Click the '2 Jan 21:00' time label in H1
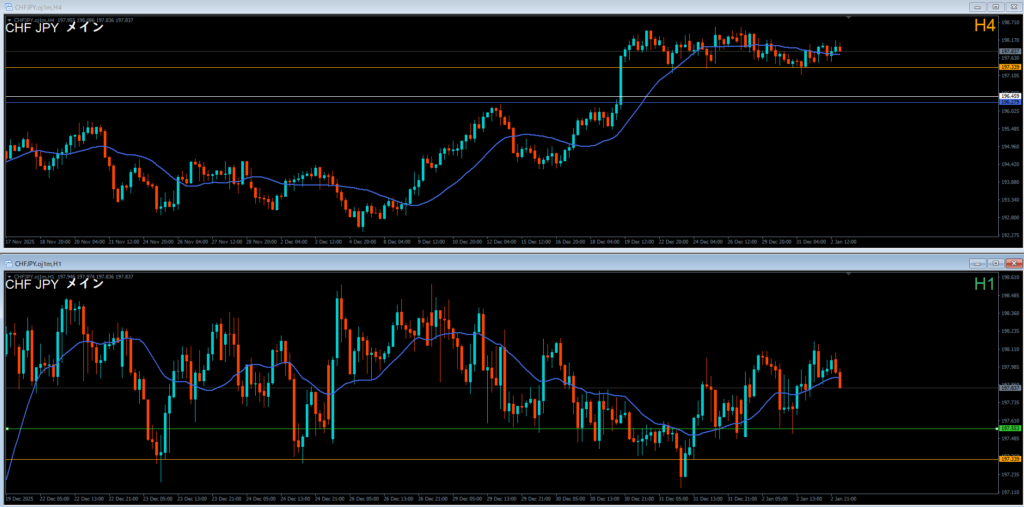Screen dimensions: 1024x507 [x=843, y=497]
